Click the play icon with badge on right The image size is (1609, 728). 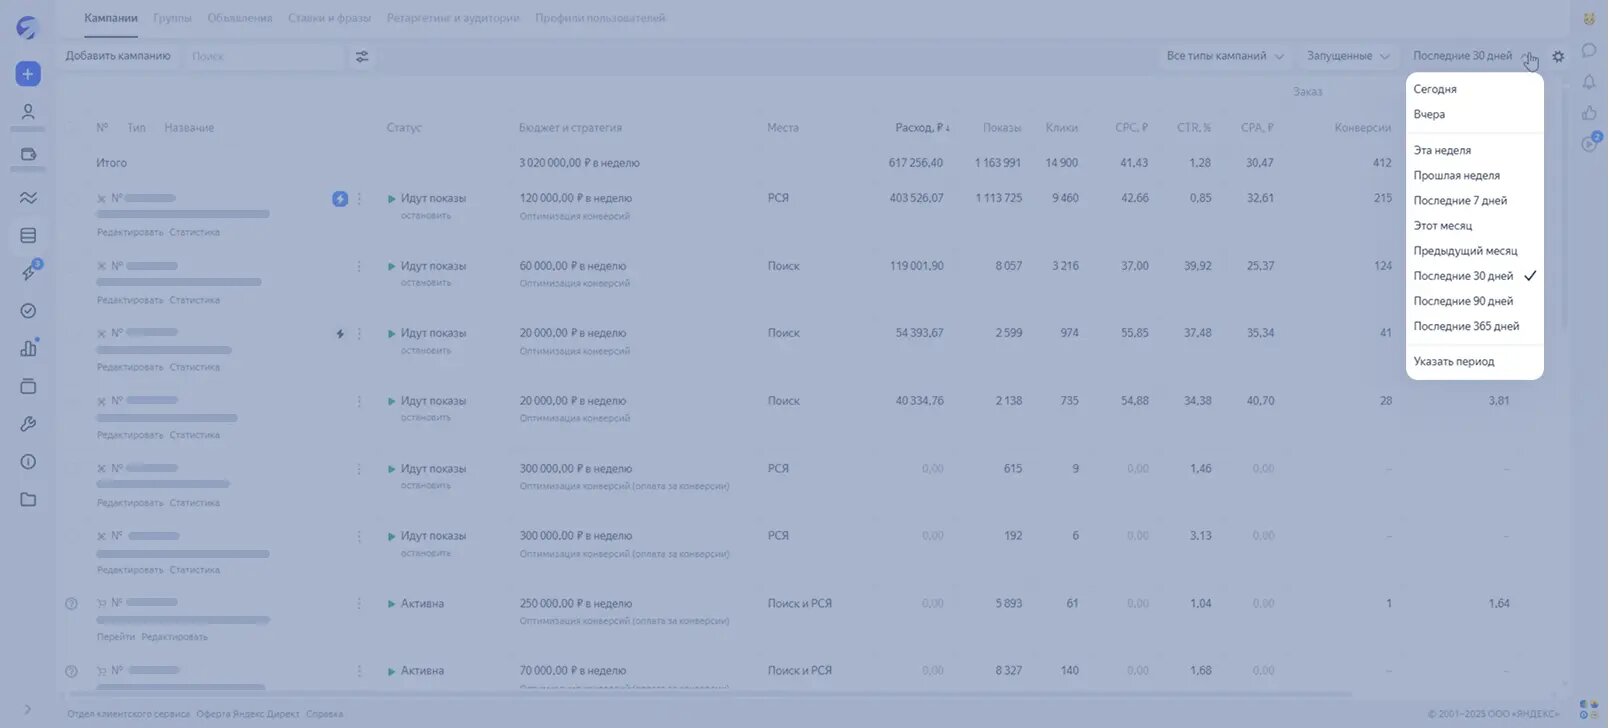click(x=1590, y=143)
